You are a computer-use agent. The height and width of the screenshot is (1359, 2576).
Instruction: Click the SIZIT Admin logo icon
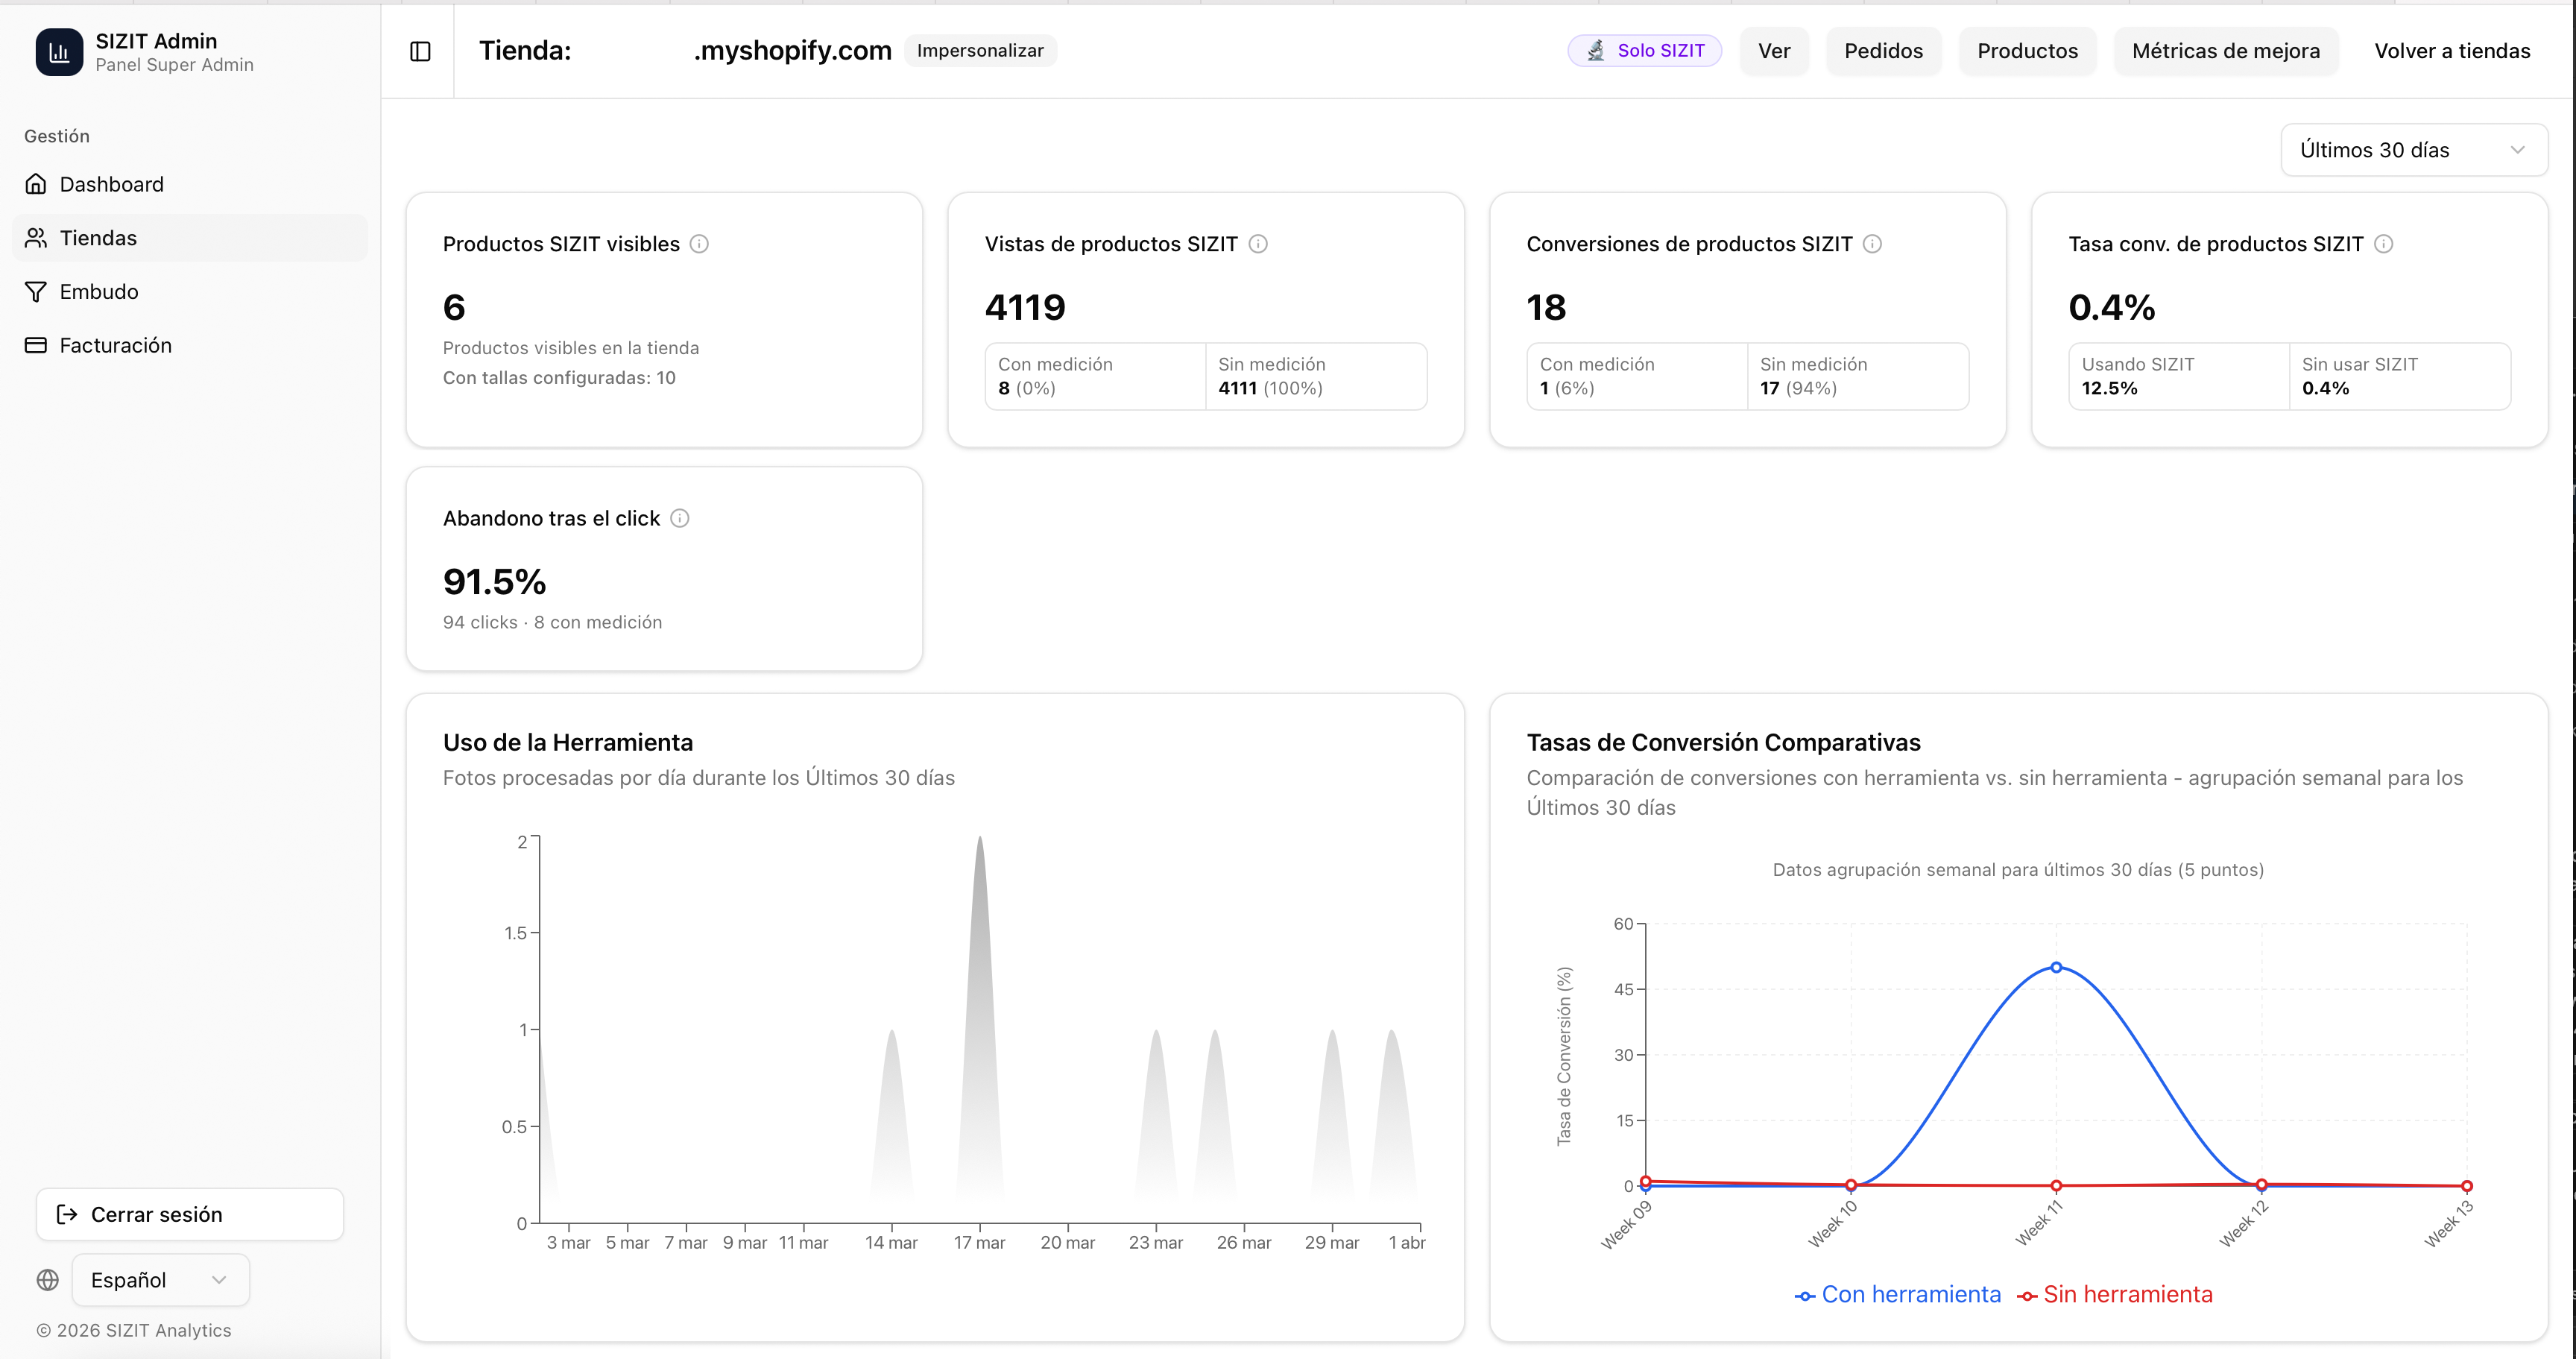point(58,52)
